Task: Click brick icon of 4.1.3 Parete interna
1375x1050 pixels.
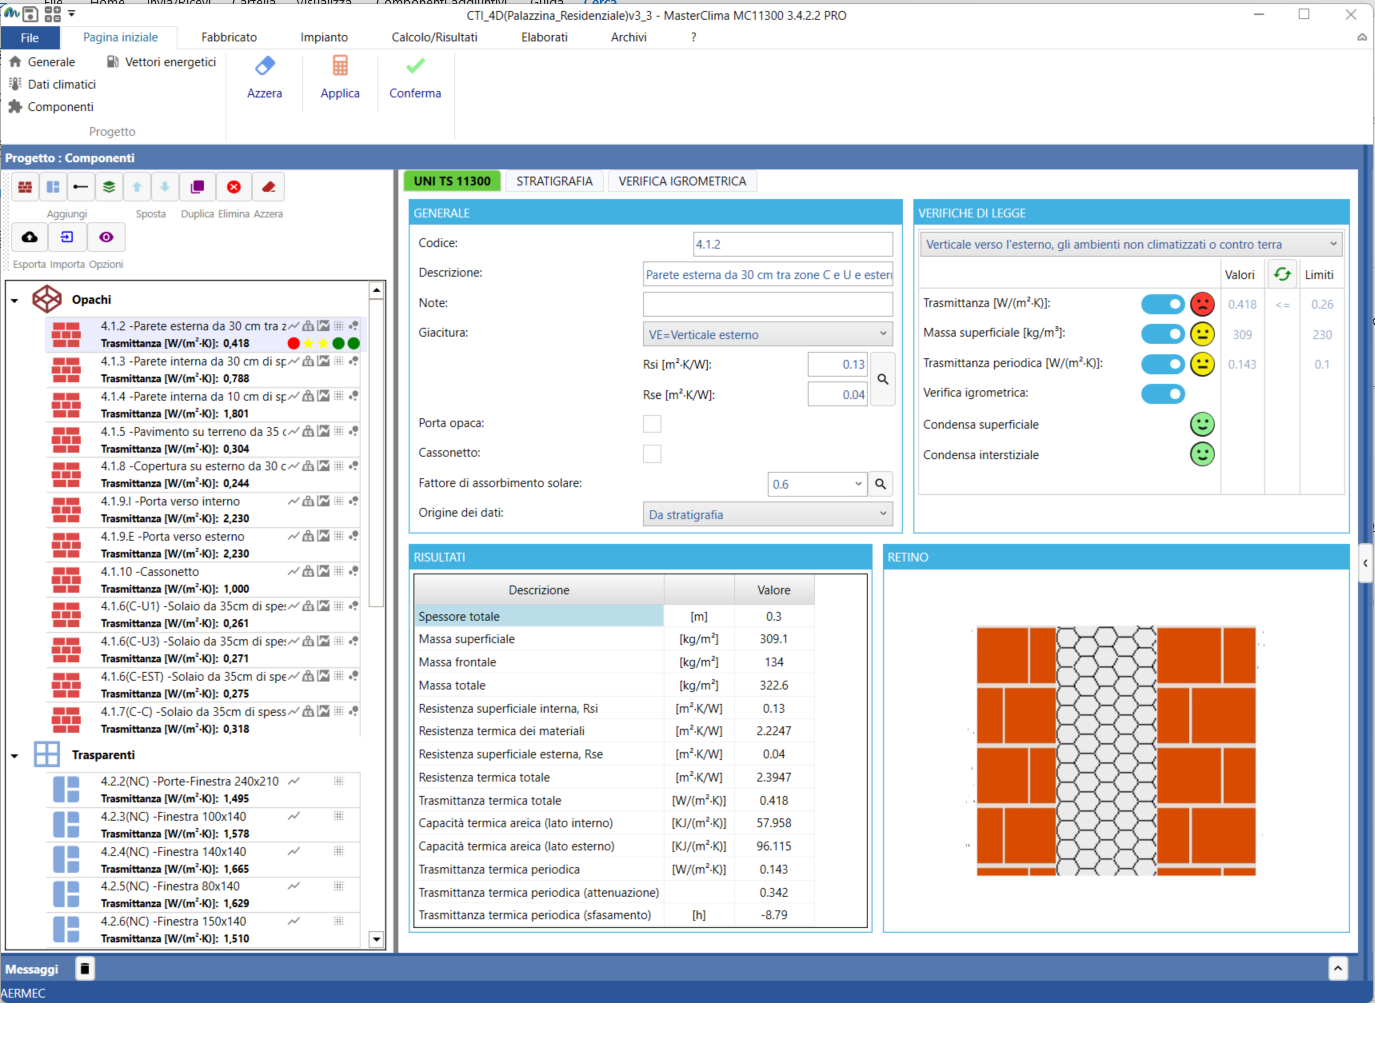Action: 66,370
